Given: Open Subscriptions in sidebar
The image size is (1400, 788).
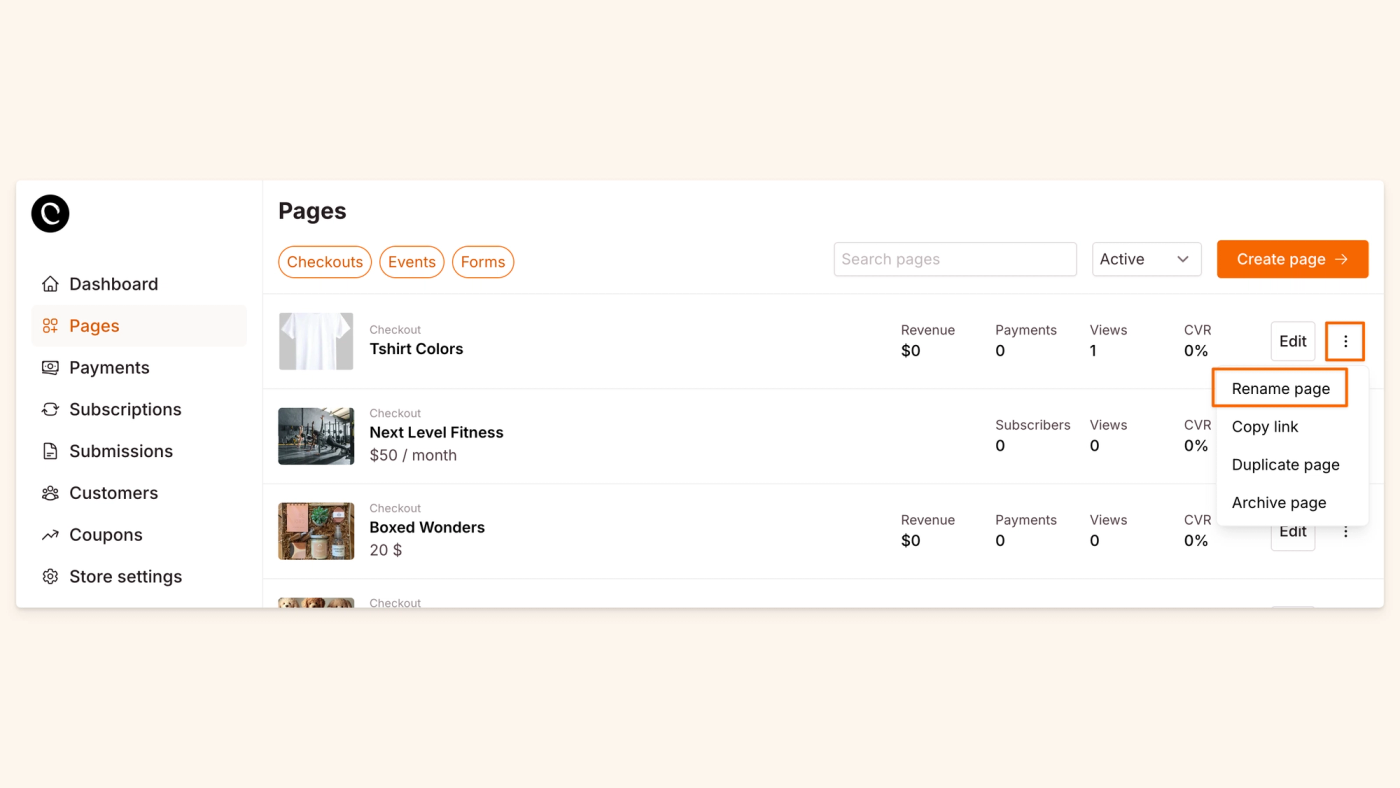Looking at the screenshot, I should (139, 410).
